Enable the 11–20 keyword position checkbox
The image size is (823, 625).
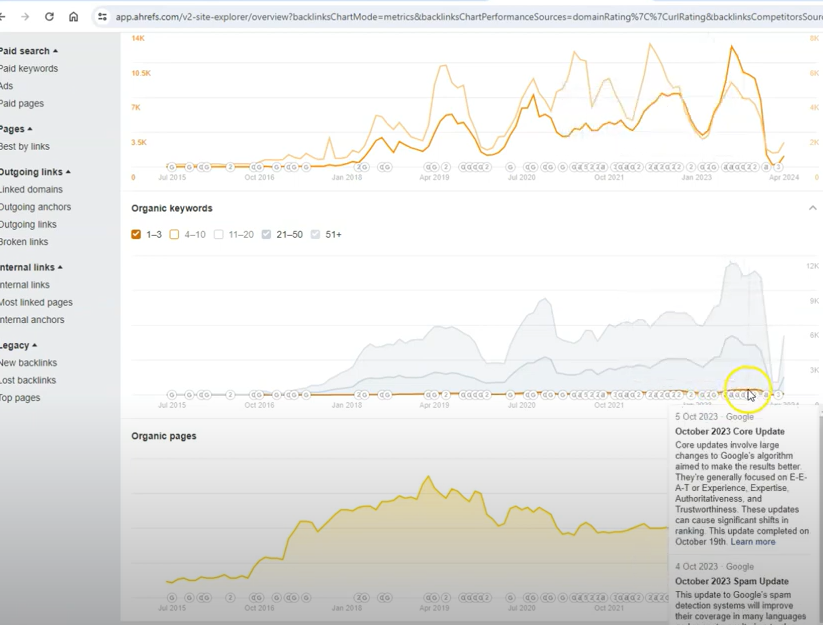(x=218, y=235)
